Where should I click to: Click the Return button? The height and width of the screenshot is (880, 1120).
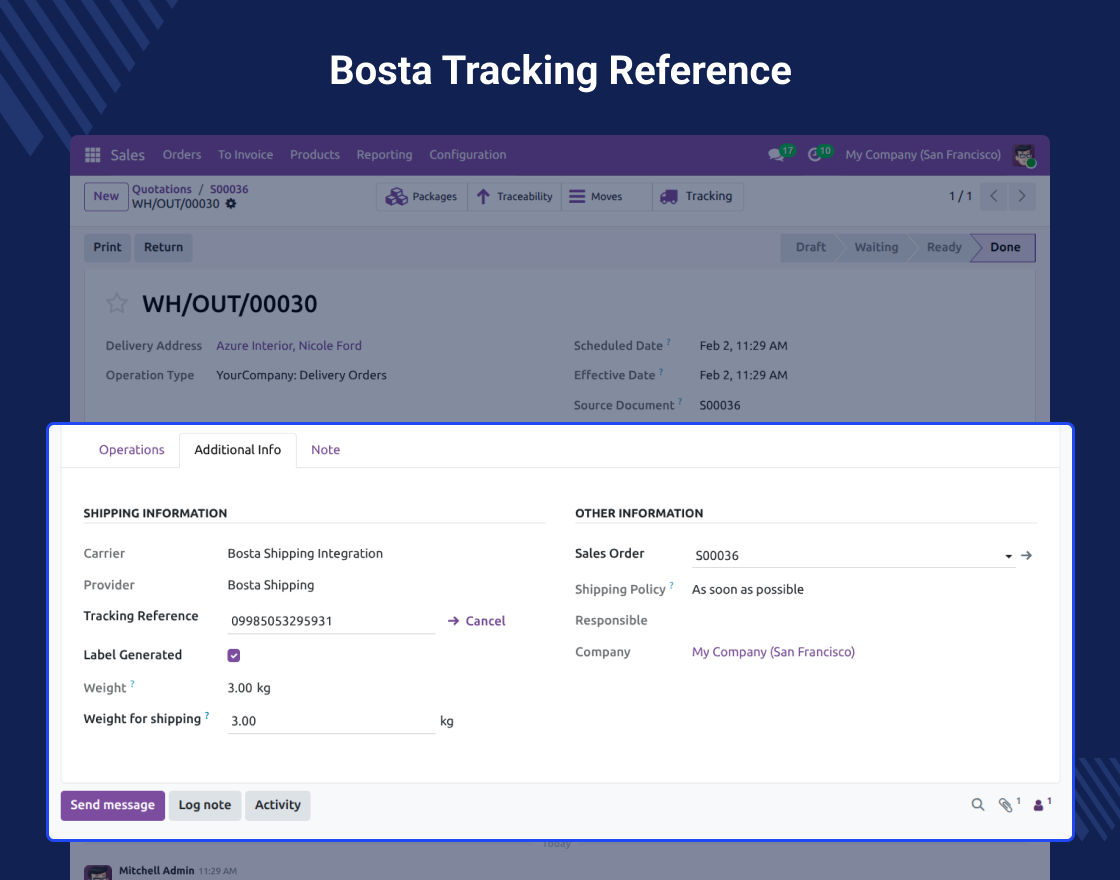[x=164, y=247]
